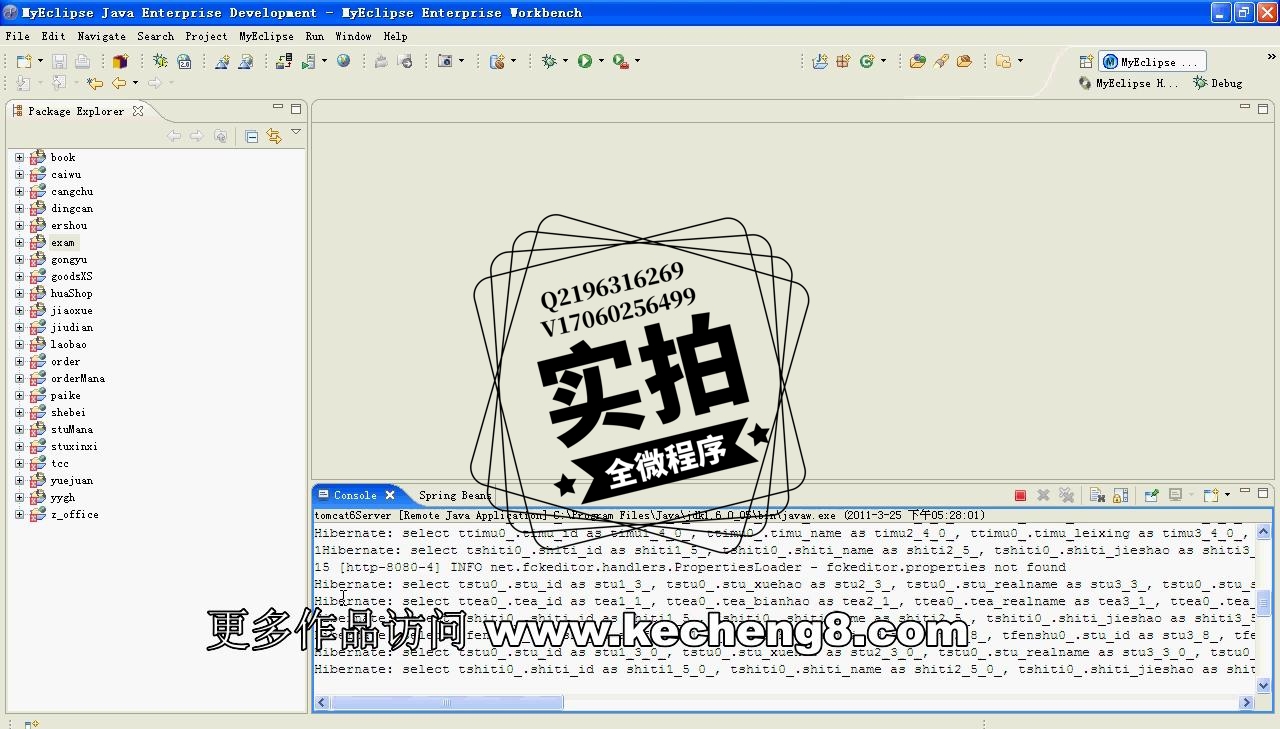Click the Pin Console icon
Viewport: 1280px width, 729px height.
tap(1151, 495)
